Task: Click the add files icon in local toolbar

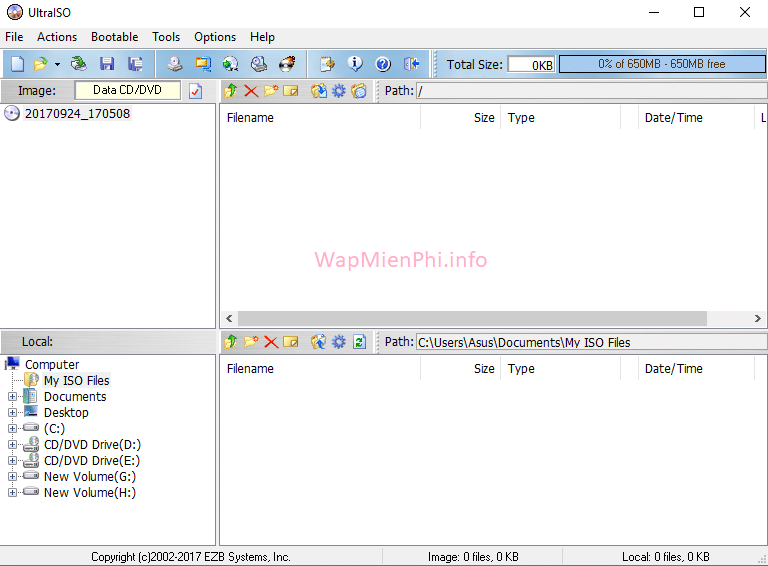Action: click(x=318, y=342)
